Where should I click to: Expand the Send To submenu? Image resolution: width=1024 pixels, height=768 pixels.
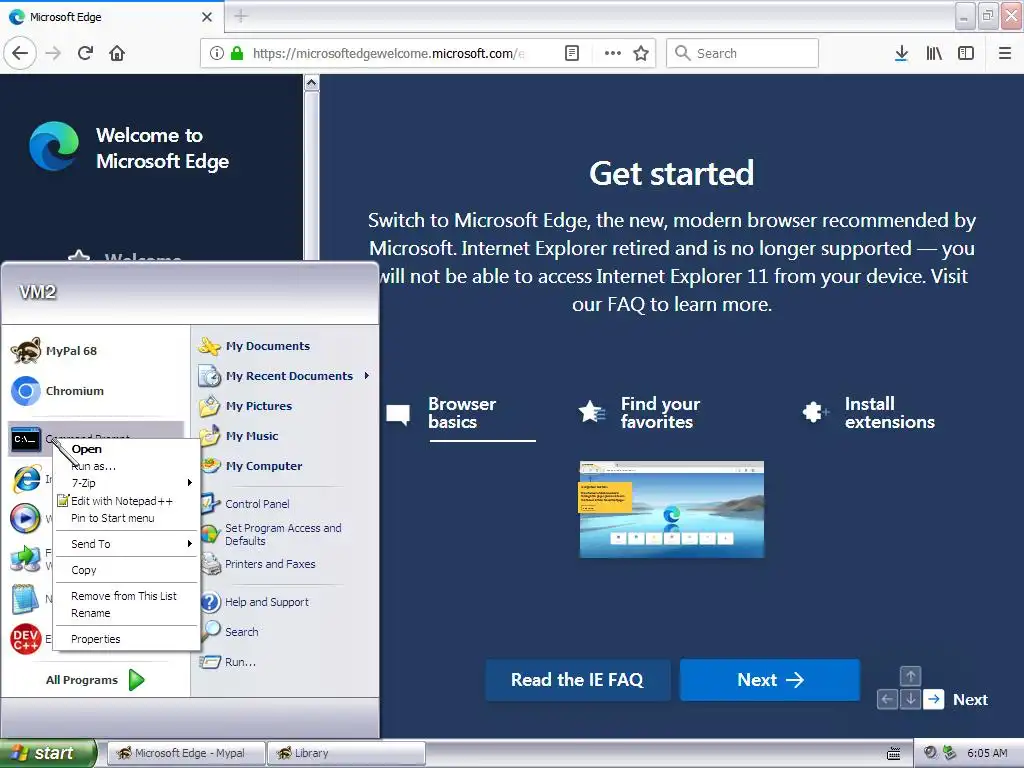tap(126, 543)
